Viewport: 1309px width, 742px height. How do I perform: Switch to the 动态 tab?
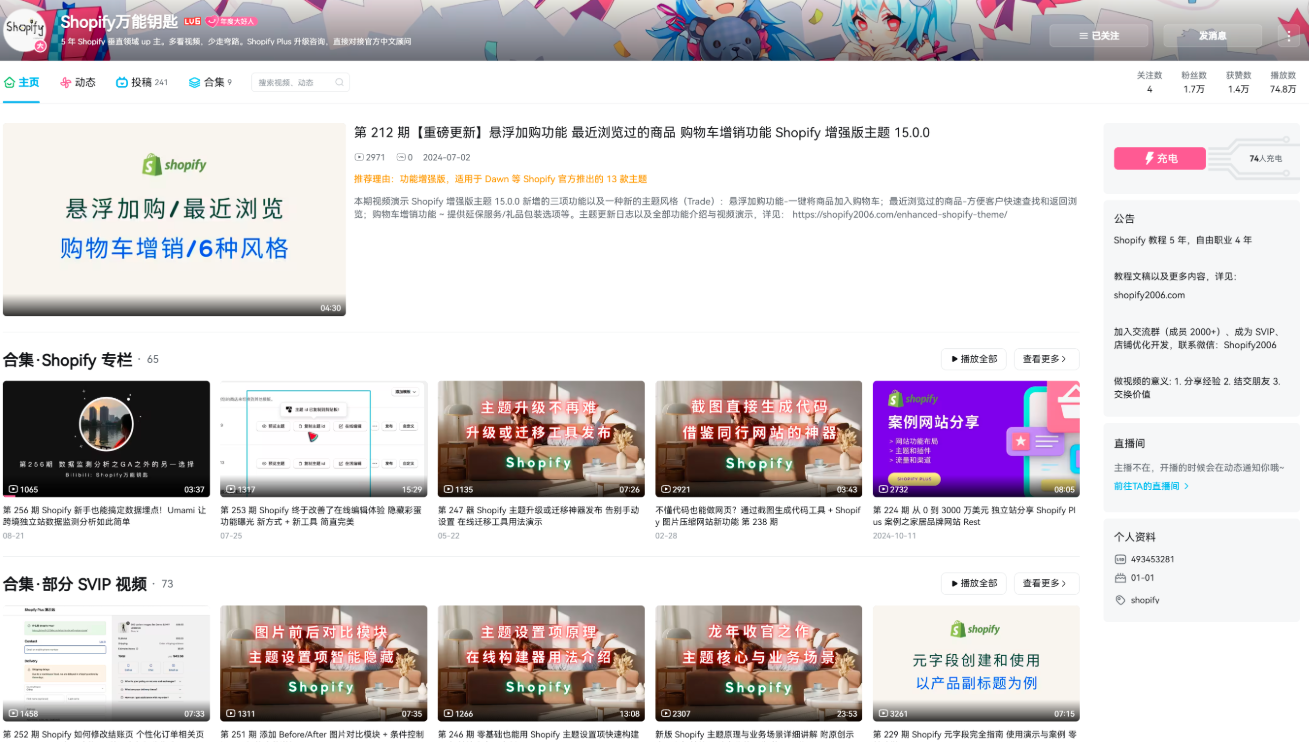(84, 83)
